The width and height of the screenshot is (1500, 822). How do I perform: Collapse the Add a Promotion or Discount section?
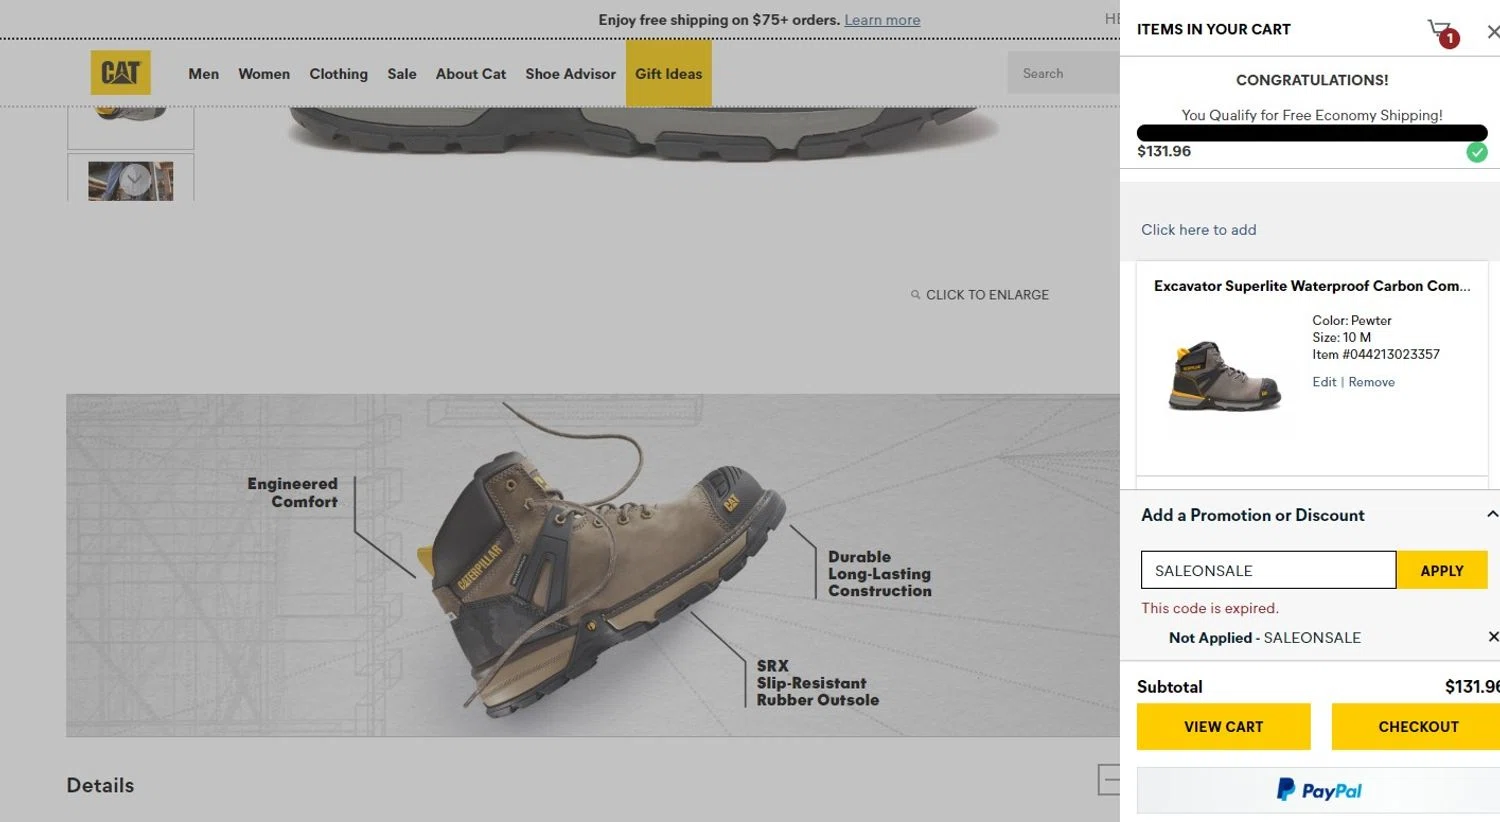[1491, 514]
